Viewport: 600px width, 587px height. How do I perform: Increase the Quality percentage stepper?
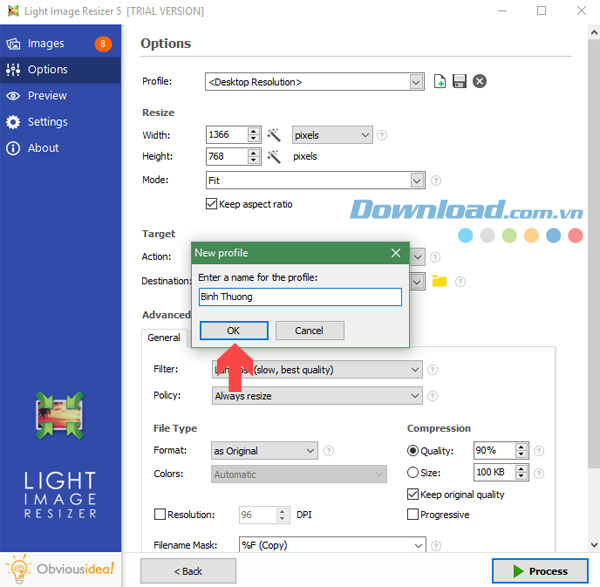pos(521,447)
